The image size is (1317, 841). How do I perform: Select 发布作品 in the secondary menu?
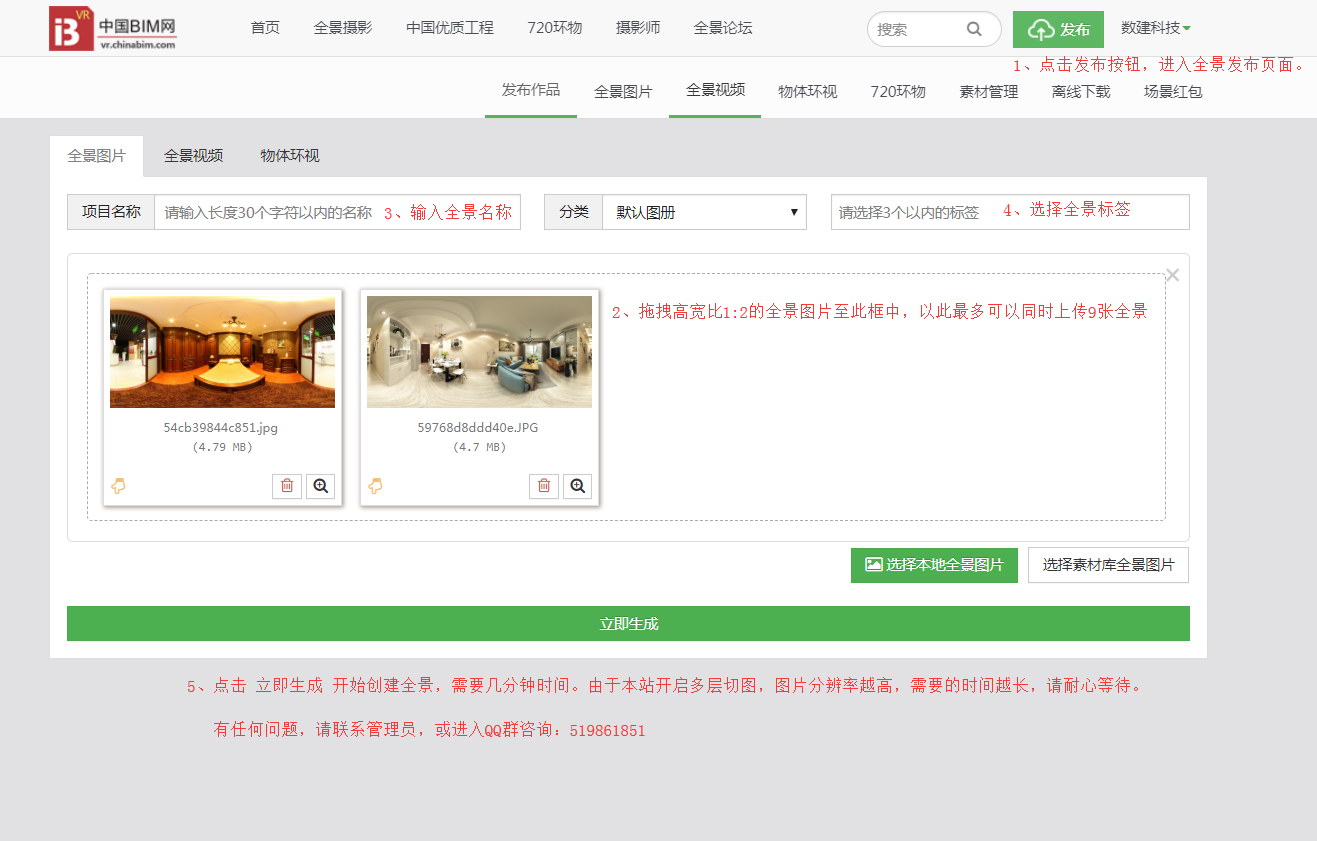(x=531, y=90)
